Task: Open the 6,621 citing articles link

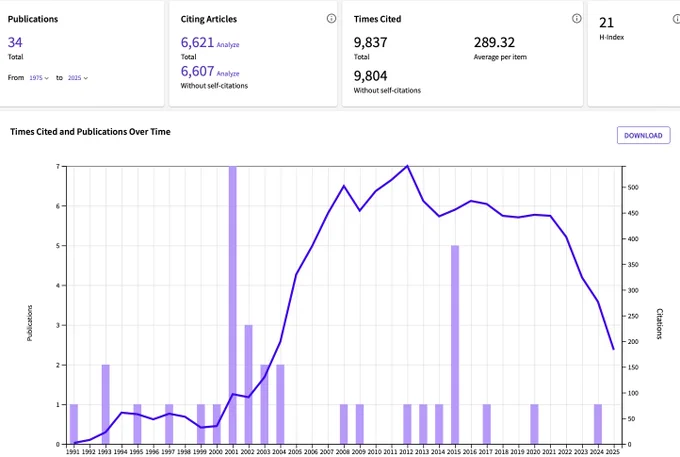Action: [x=197, y=42]
